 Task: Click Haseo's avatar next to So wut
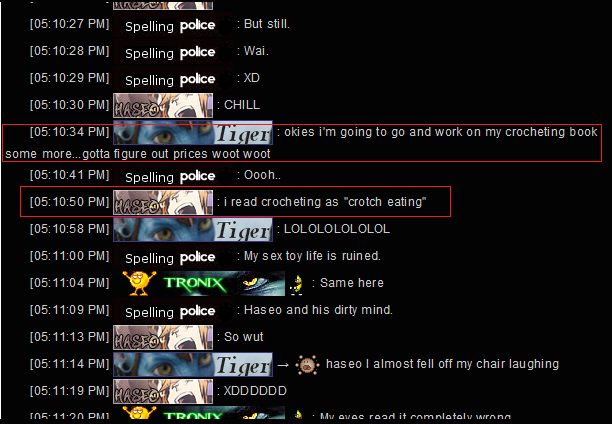point(163,337)
